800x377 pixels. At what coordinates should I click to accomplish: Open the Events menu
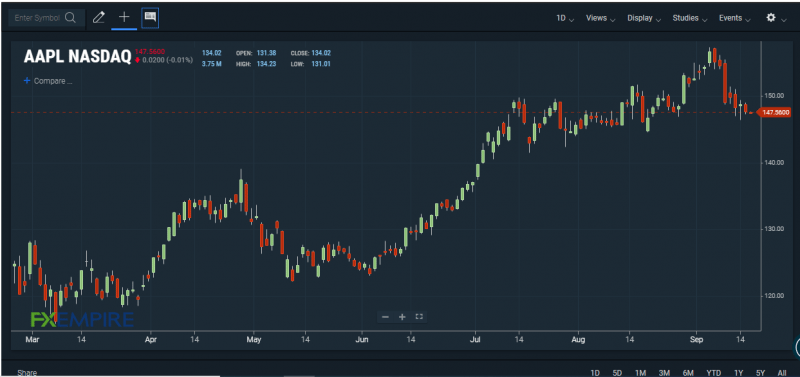point(735,18)
